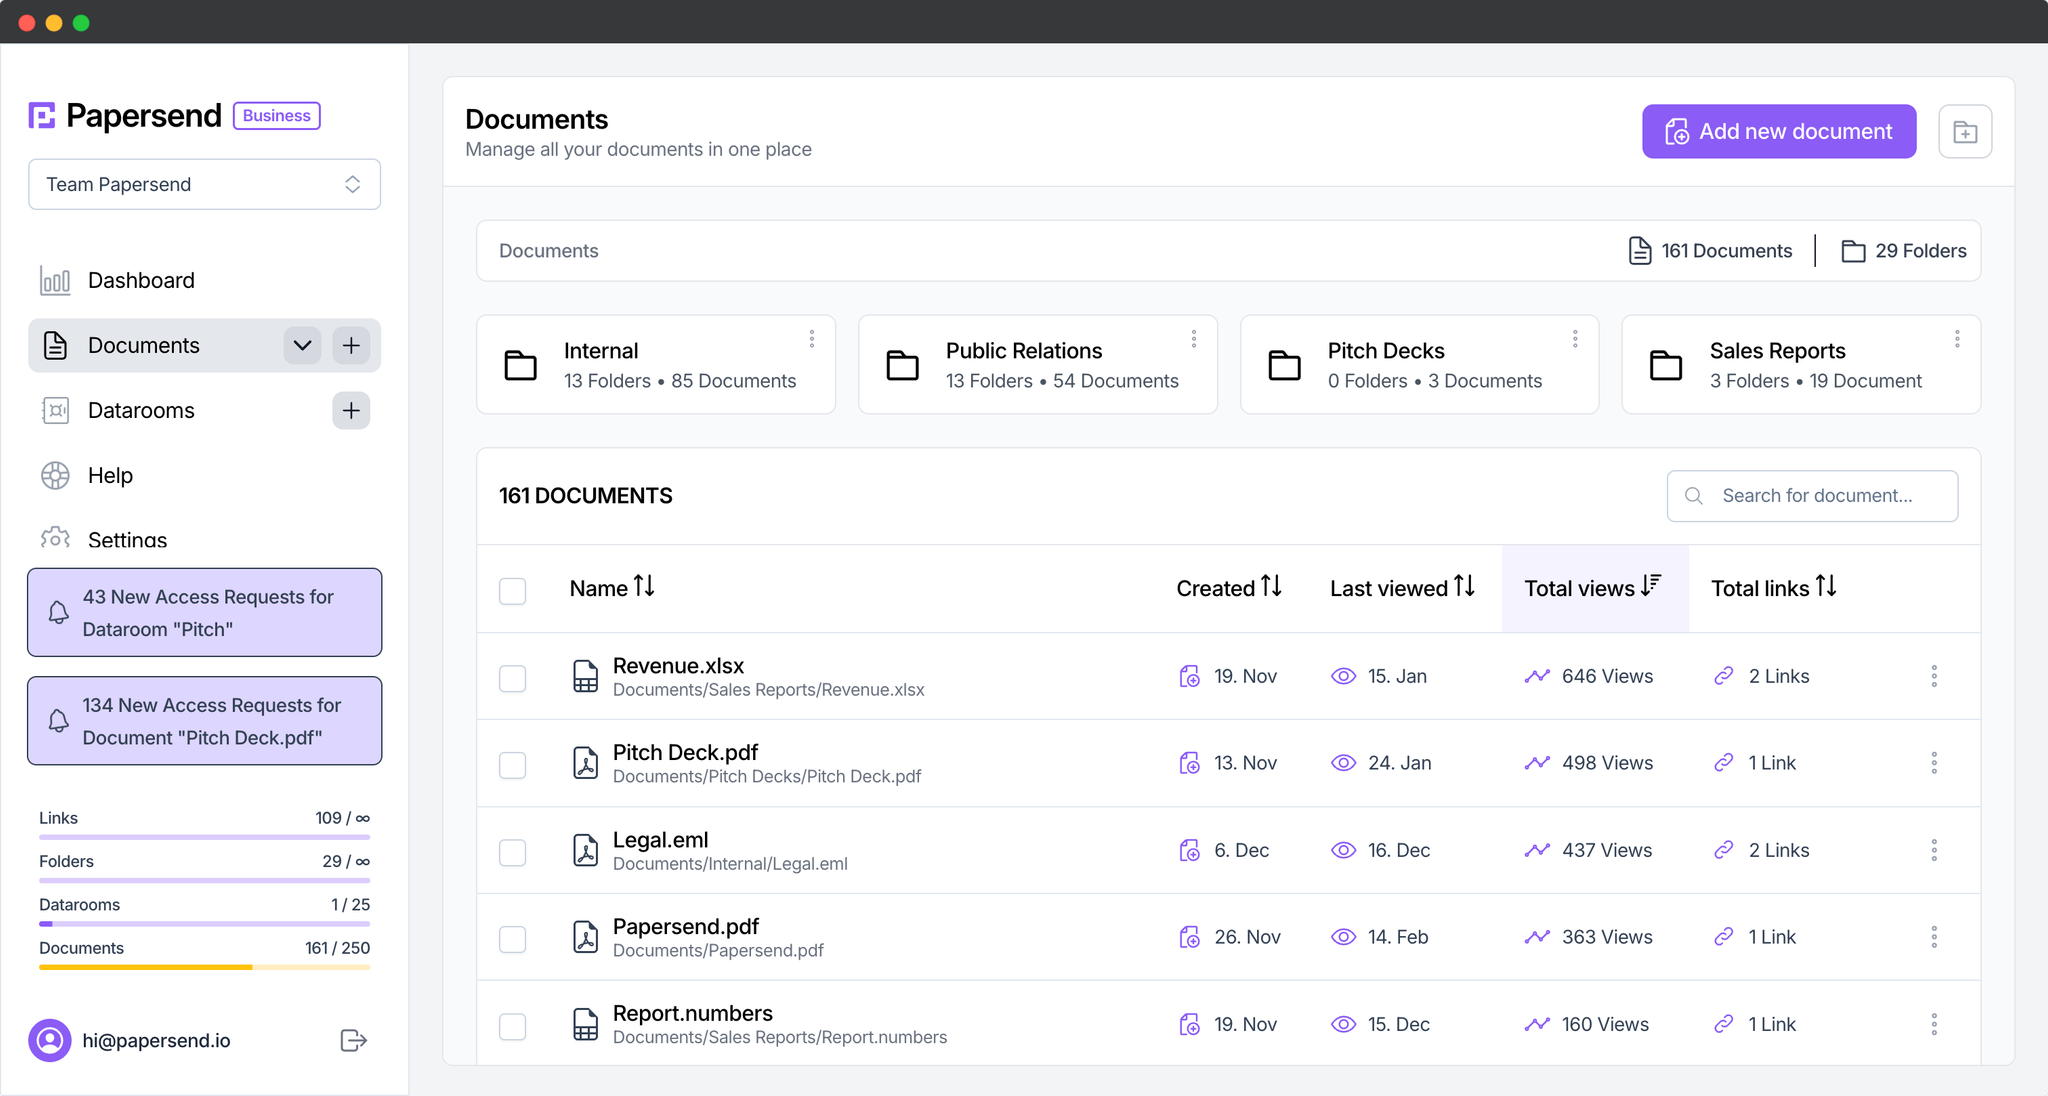Sort the table by the Name column arrows
The width and height of the screenshot is (2048, 1096).
643,587
